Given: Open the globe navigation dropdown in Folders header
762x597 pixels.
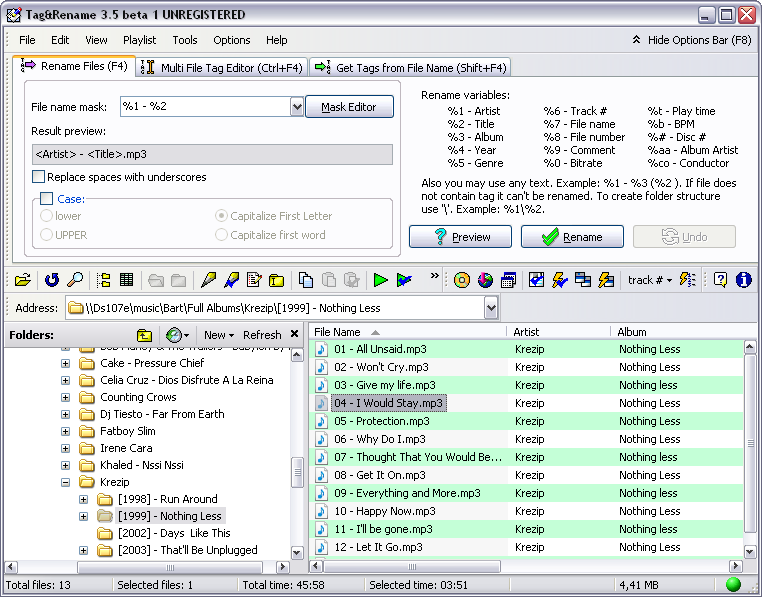Looking at the screenshot, I should click(177, 335).
